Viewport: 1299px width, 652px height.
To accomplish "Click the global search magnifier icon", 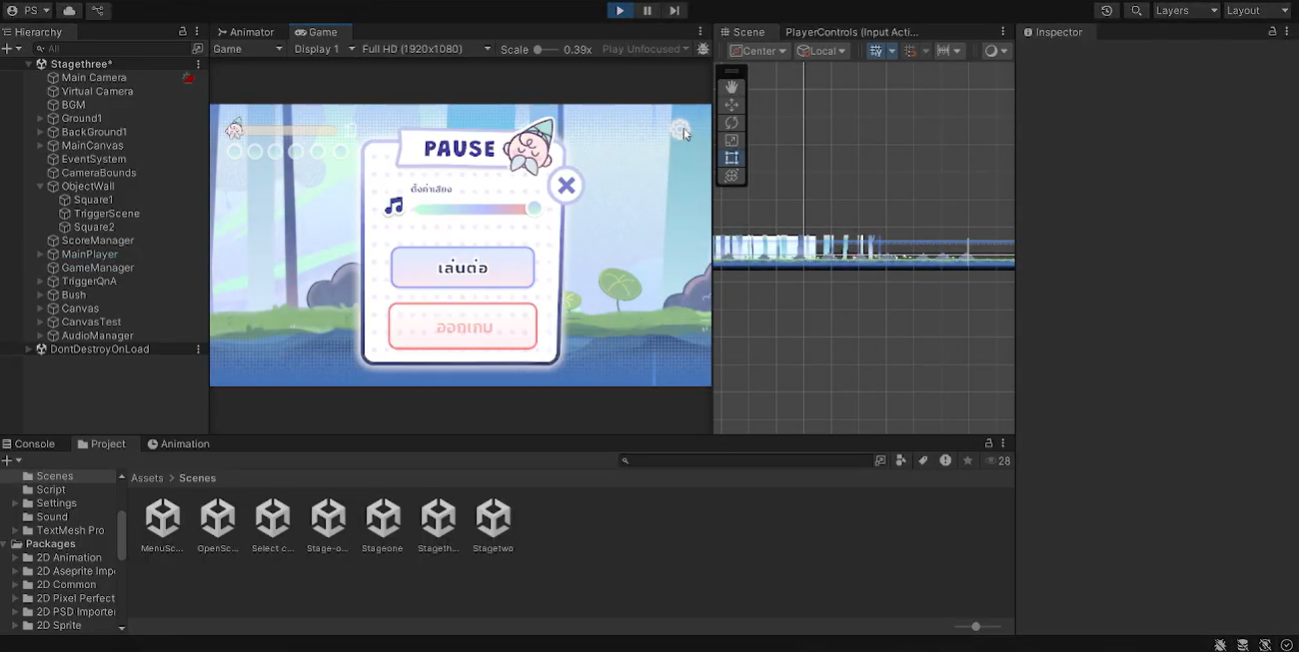I will tap(1136, 10).
